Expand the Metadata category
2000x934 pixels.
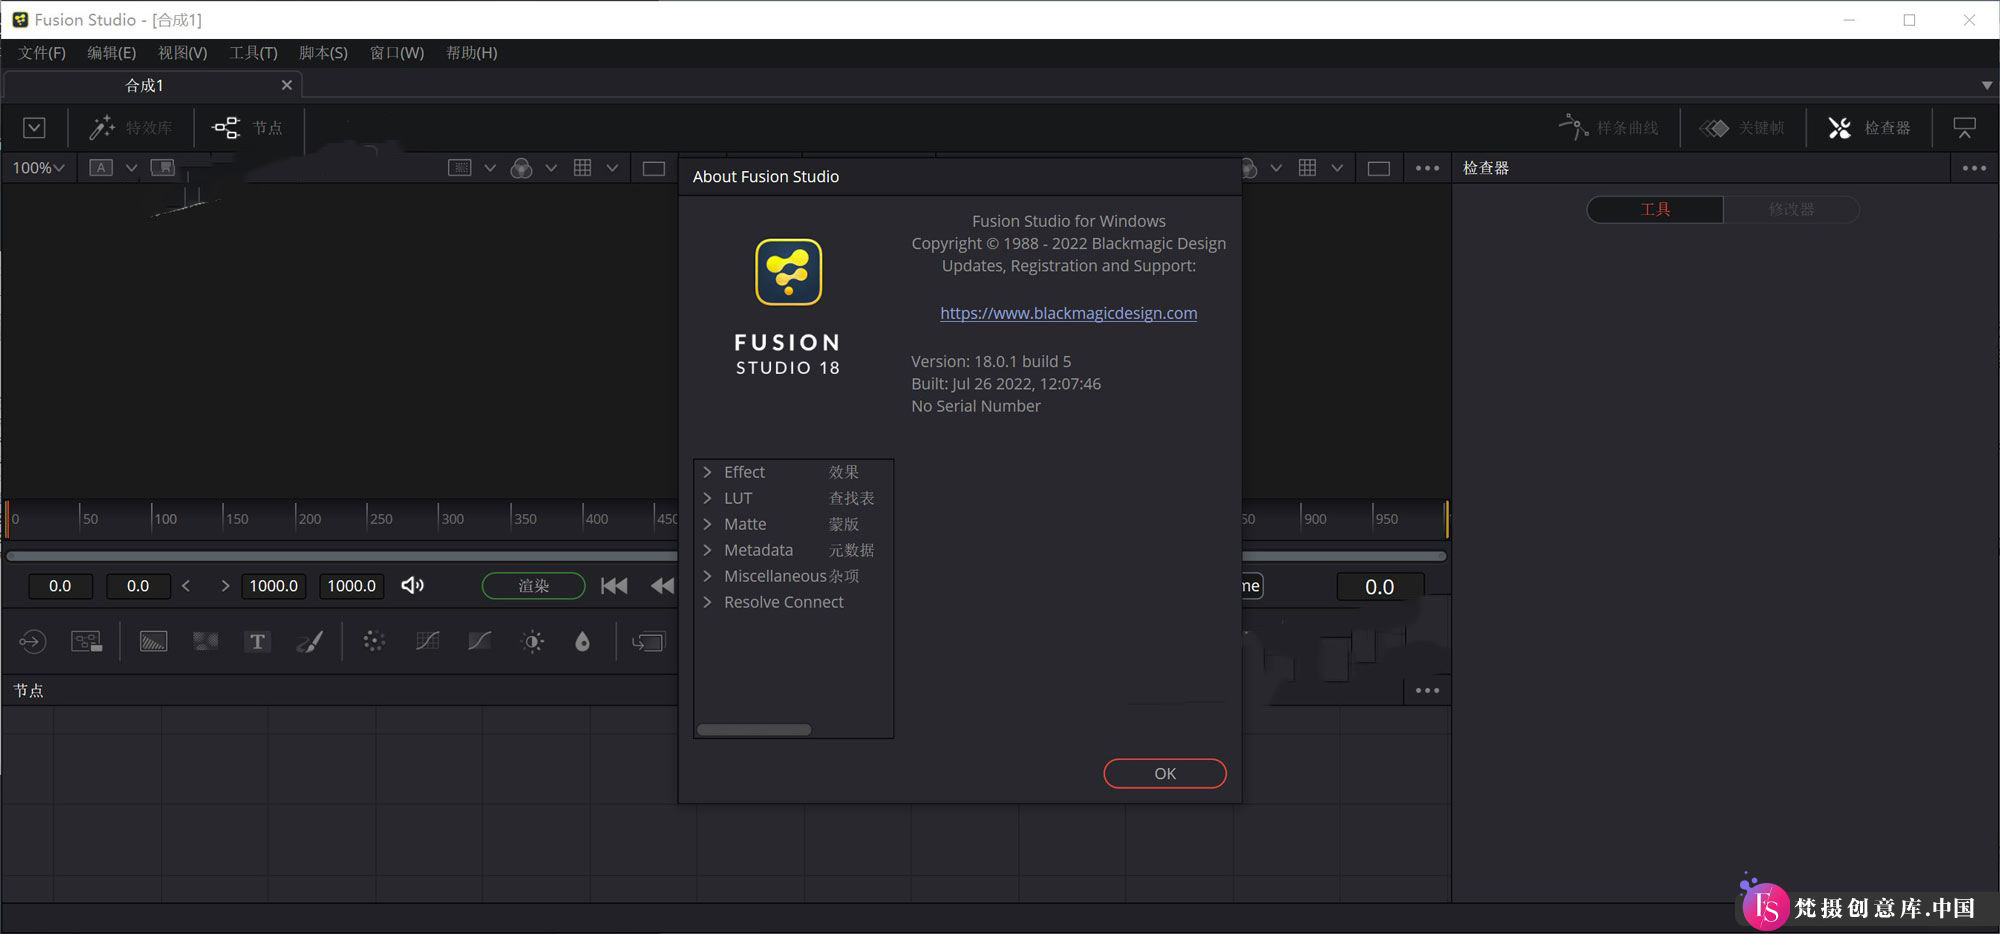(x=707, y=550)
